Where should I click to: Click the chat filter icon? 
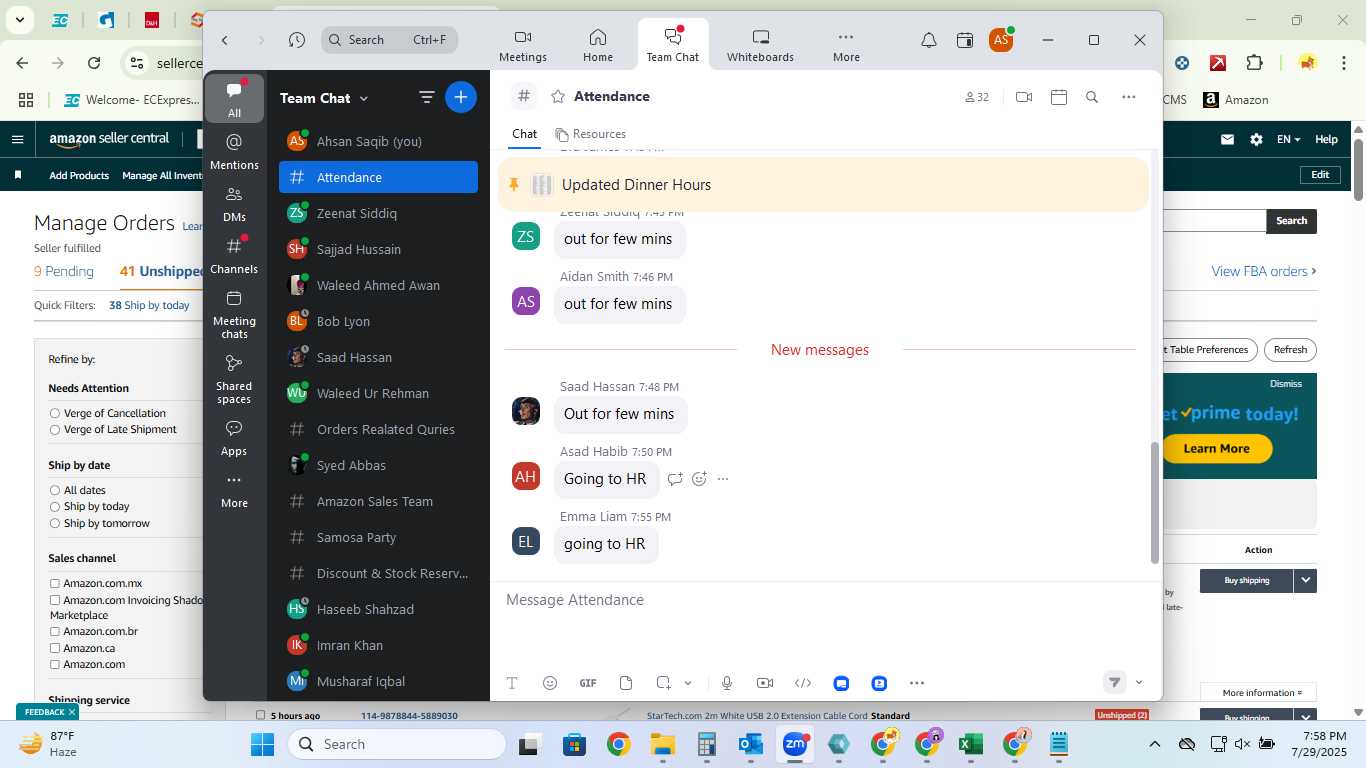coord(427,97)
